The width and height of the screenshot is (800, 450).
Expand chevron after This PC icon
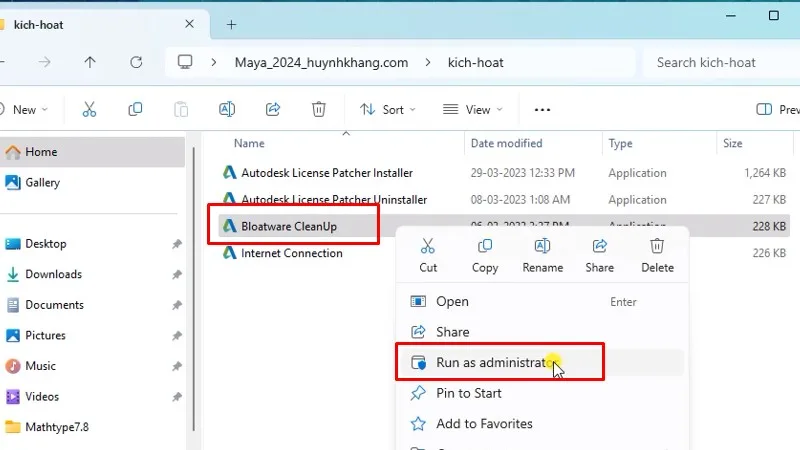pyautogui.click(x=214, y=62)
